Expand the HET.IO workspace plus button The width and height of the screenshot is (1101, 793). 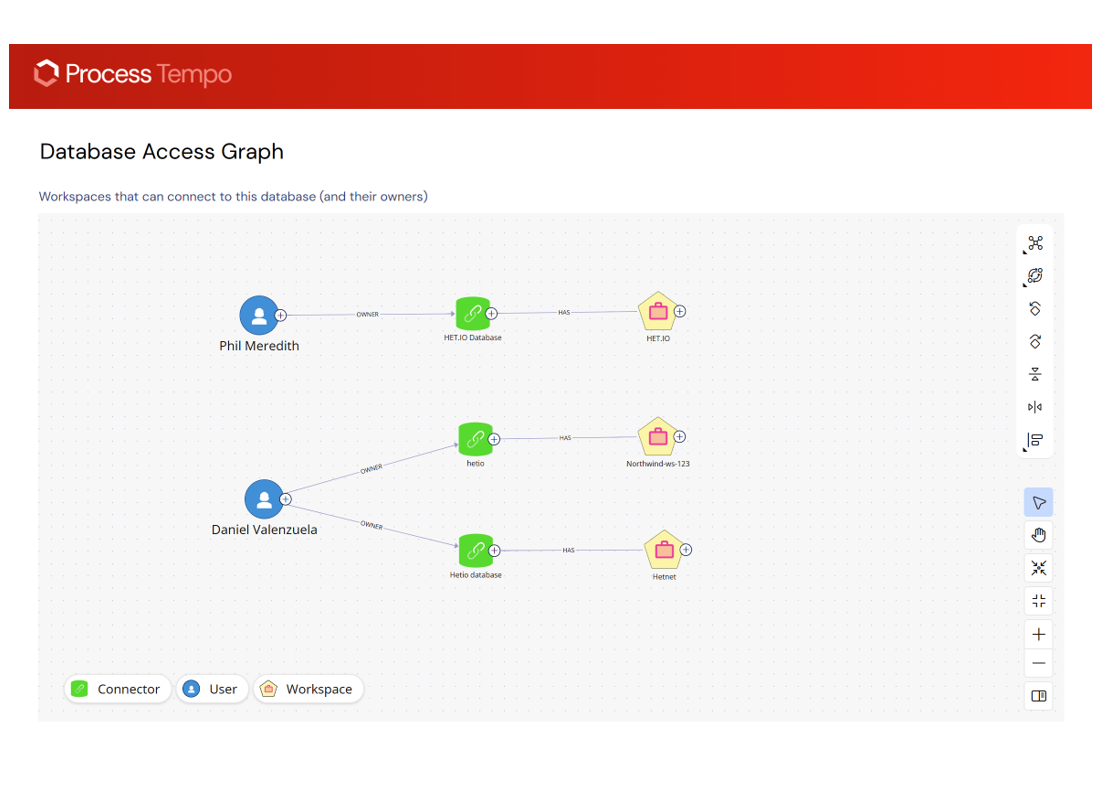680,311
